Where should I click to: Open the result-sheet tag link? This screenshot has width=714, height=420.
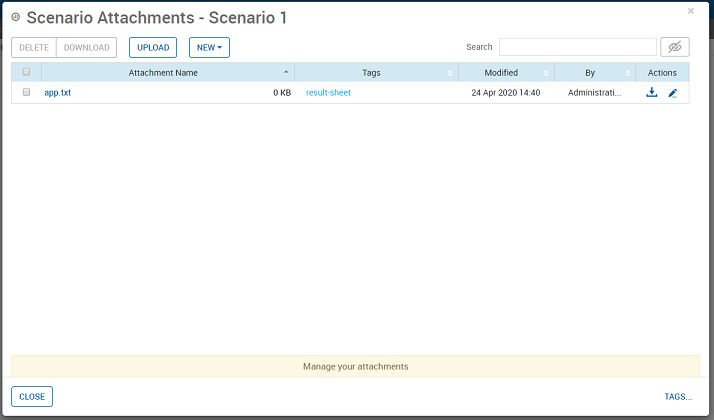(328, 93)
